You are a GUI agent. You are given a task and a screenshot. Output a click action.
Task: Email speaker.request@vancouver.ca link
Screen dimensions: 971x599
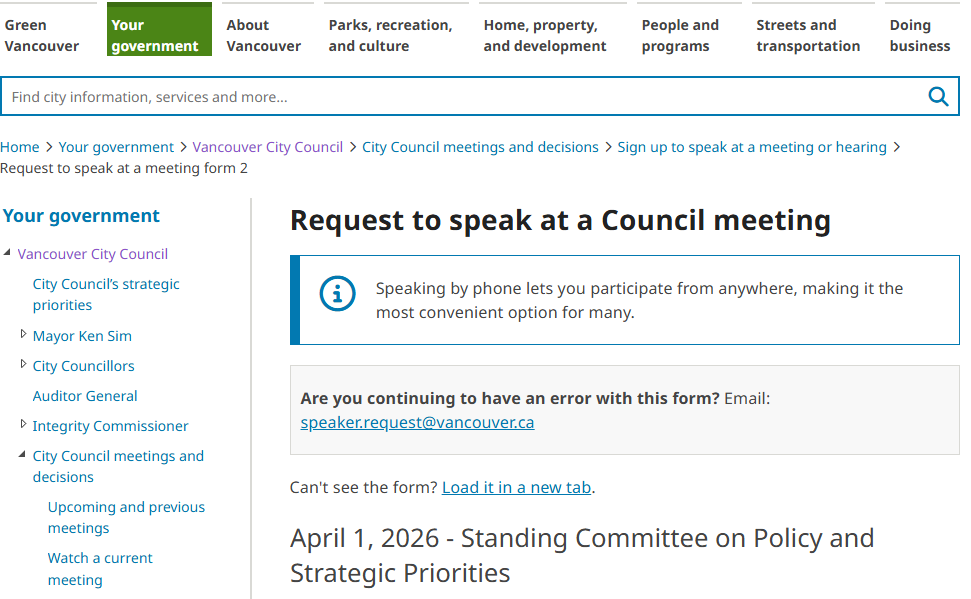click(417, 422)
